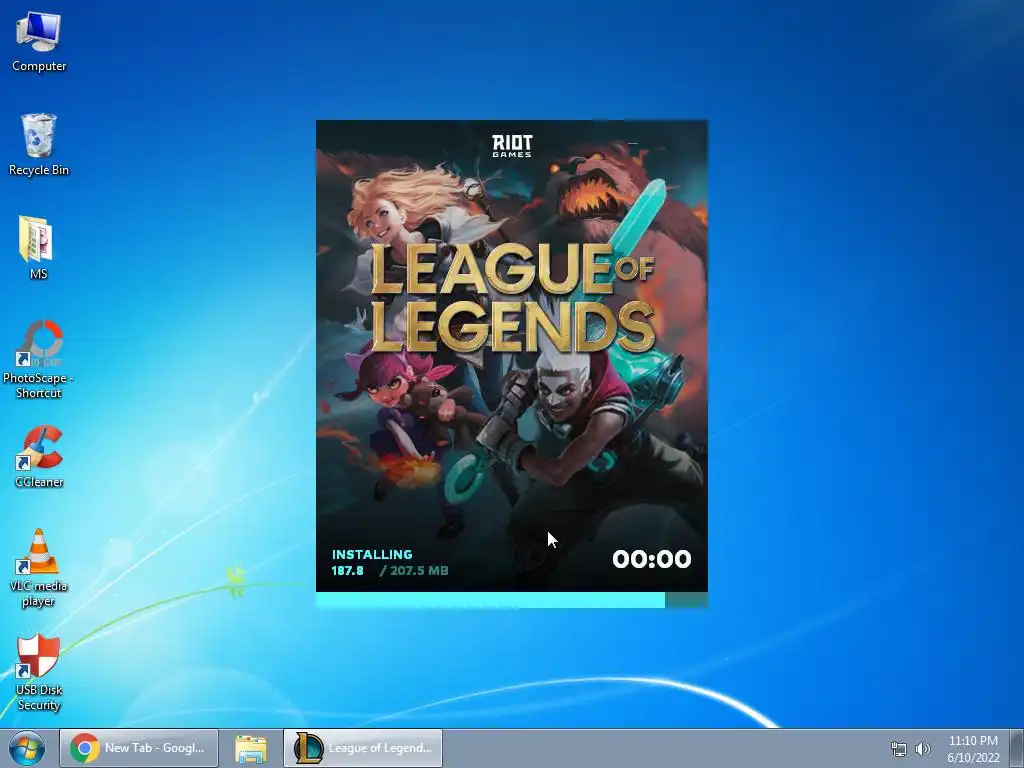Click the Show desktop strip at the taskbar end
Viewport: 1024px width, 768px height.
click(x=1017, y=748)
